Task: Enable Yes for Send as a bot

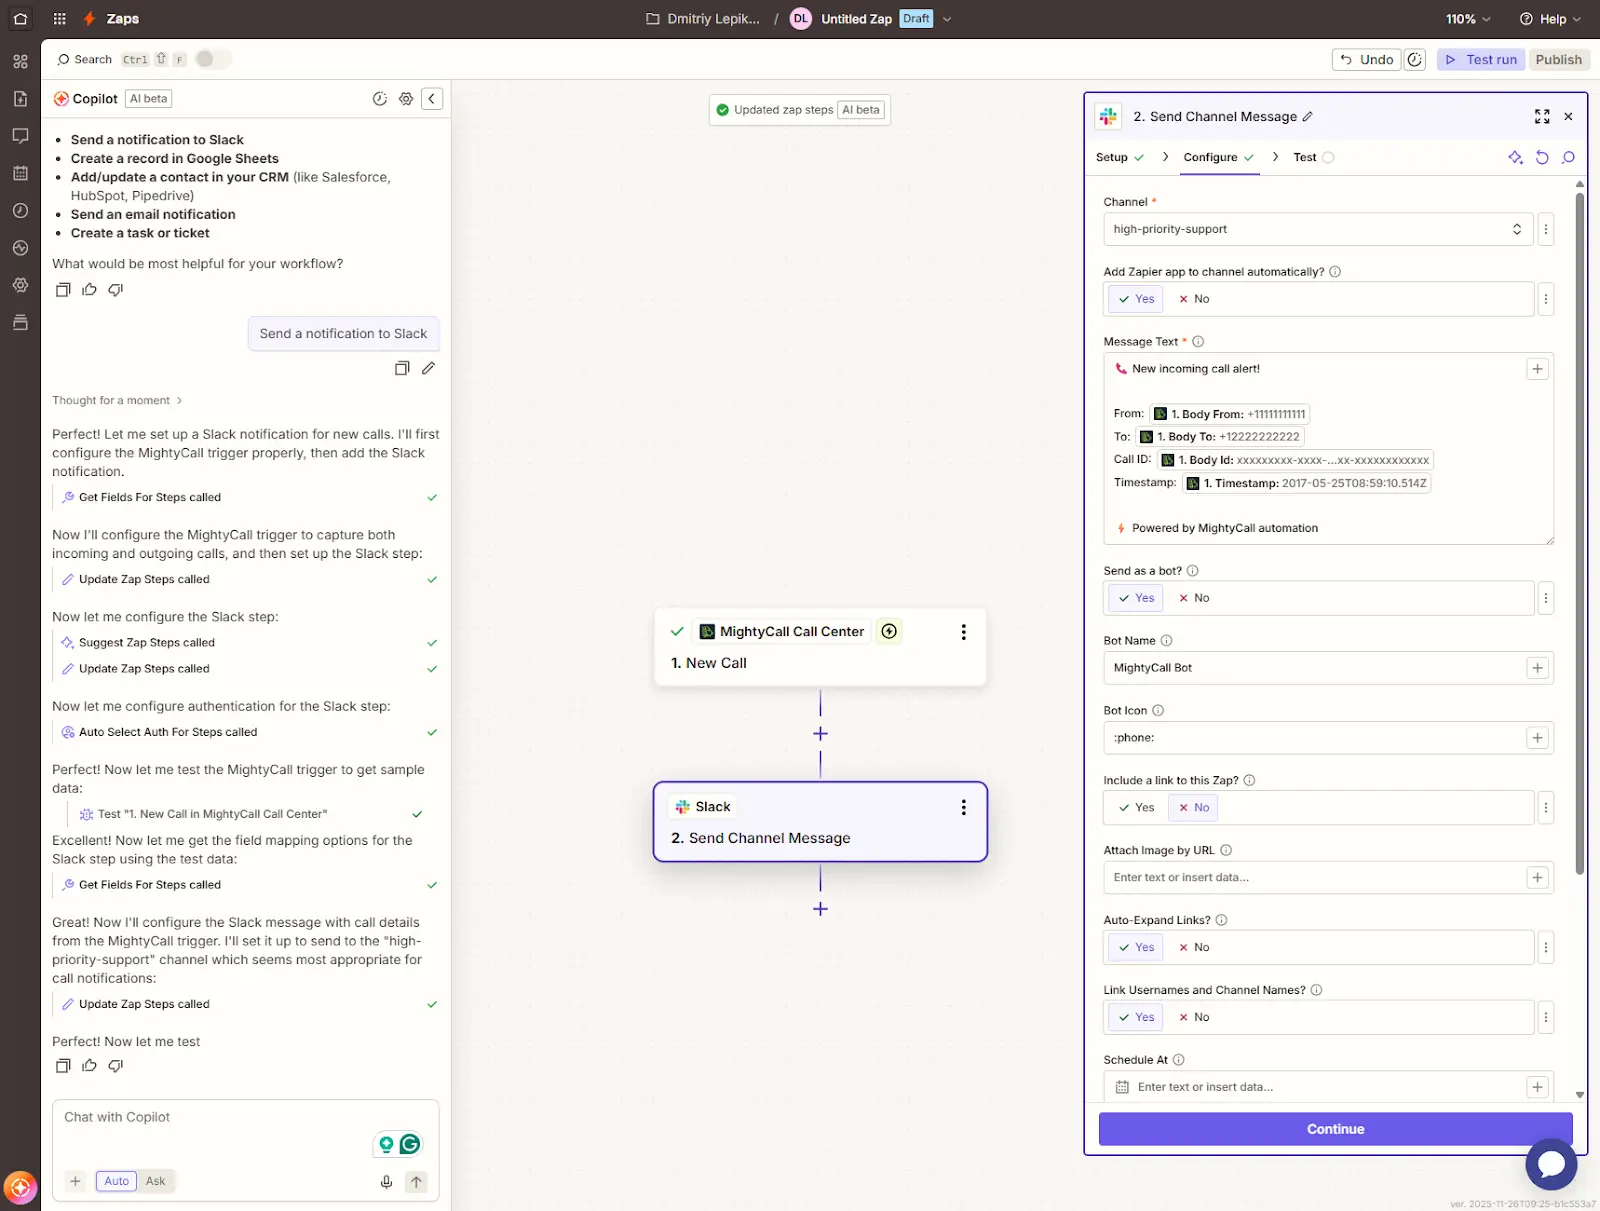Action: point(1135,597)
